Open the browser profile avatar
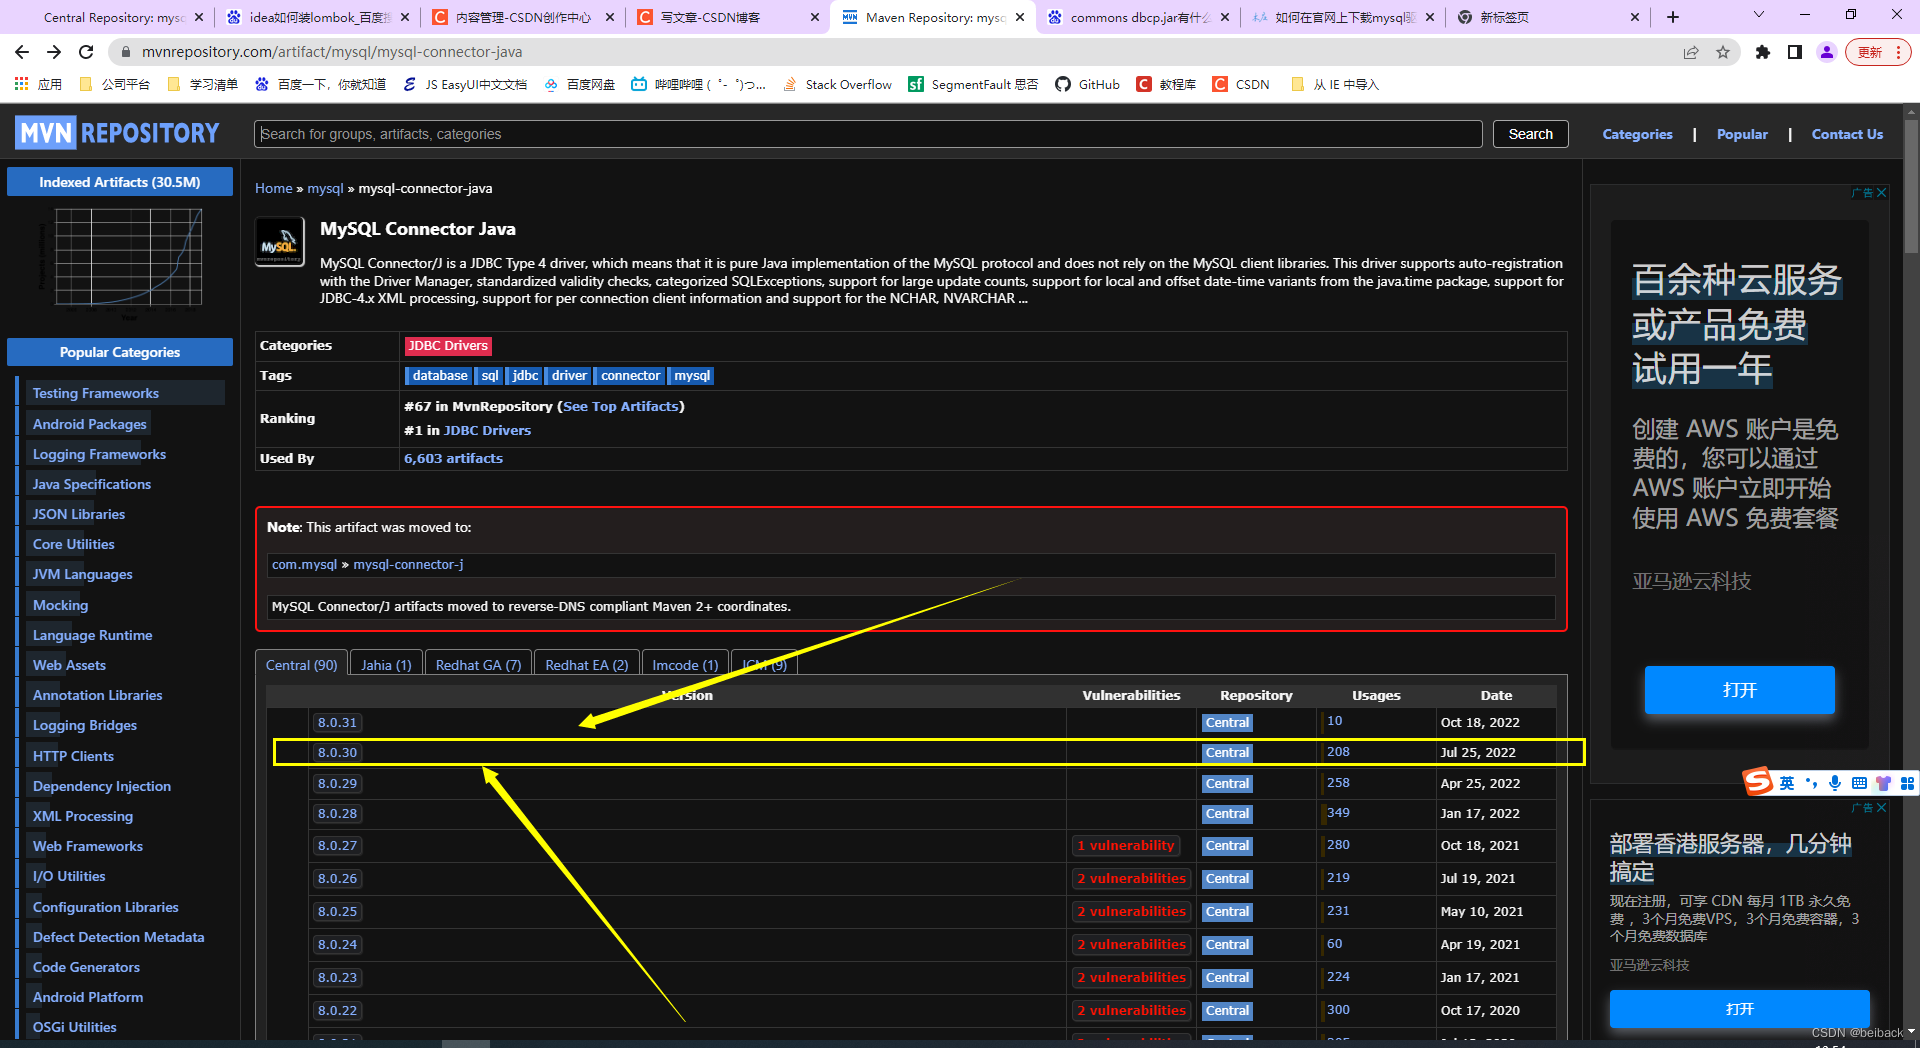This screenshot has height=1048, width=1920. [1827, 52]
